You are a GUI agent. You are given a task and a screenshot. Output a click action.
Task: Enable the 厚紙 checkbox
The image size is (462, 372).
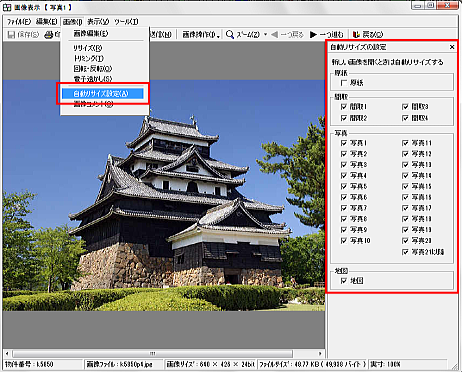344,83
